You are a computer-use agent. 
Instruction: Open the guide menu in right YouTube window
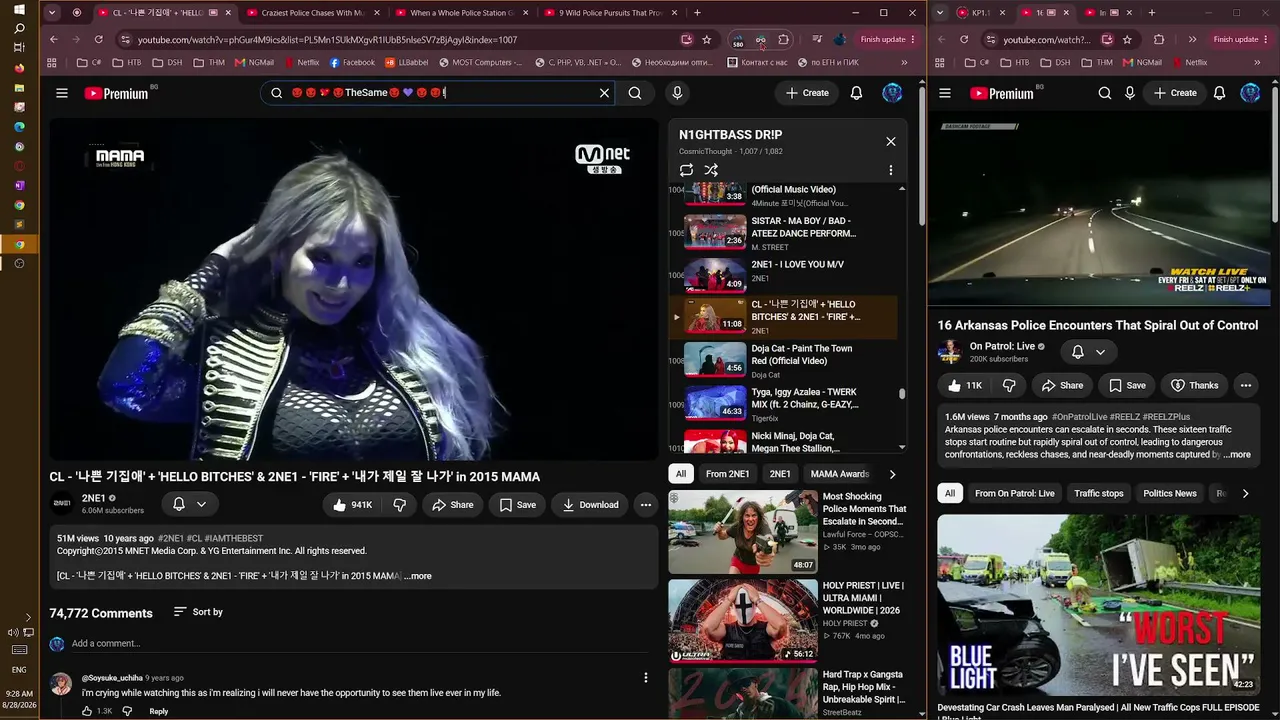(945, 93)
